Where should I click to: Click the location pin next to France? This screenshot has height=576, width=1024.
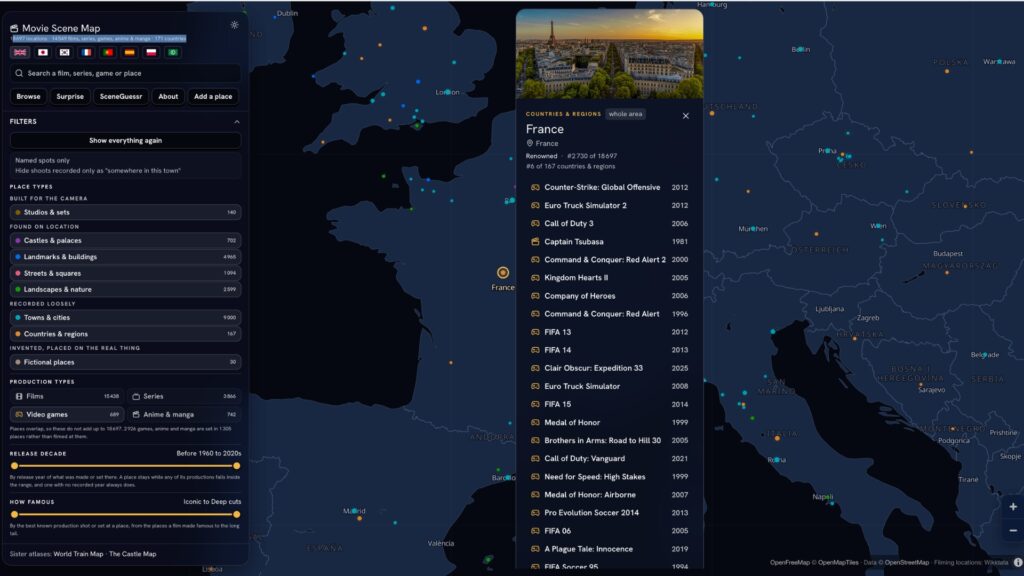point(530,143)
